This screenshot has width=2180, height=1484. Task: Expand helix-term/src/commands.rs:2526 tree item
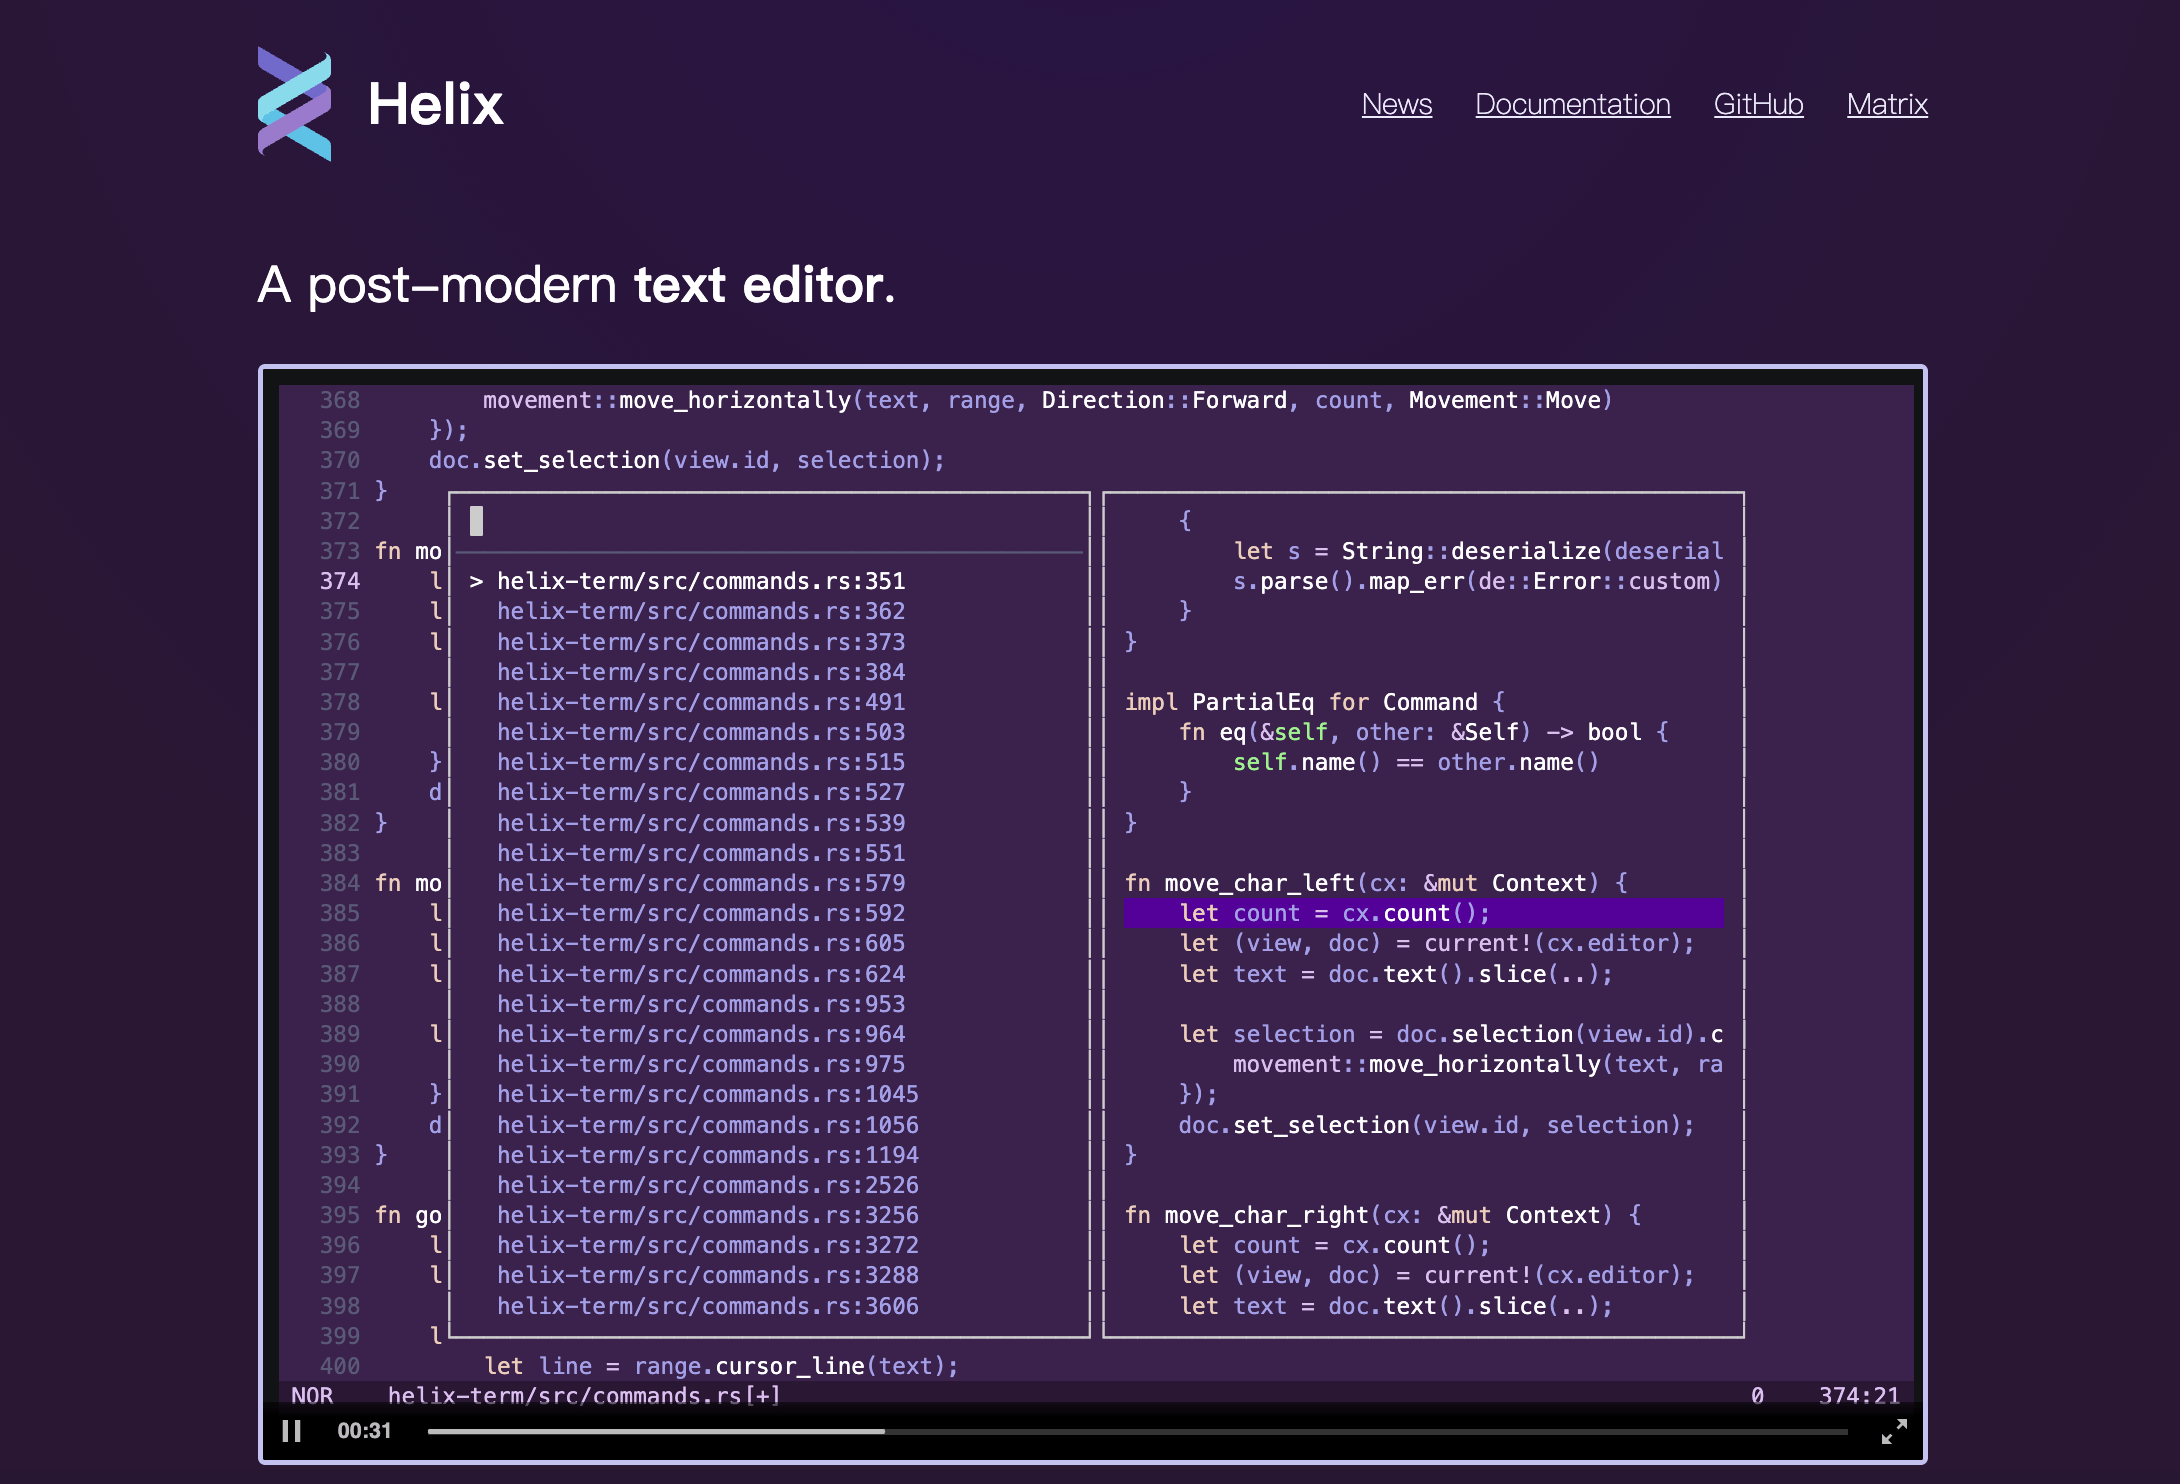(x=697, y=1186)
